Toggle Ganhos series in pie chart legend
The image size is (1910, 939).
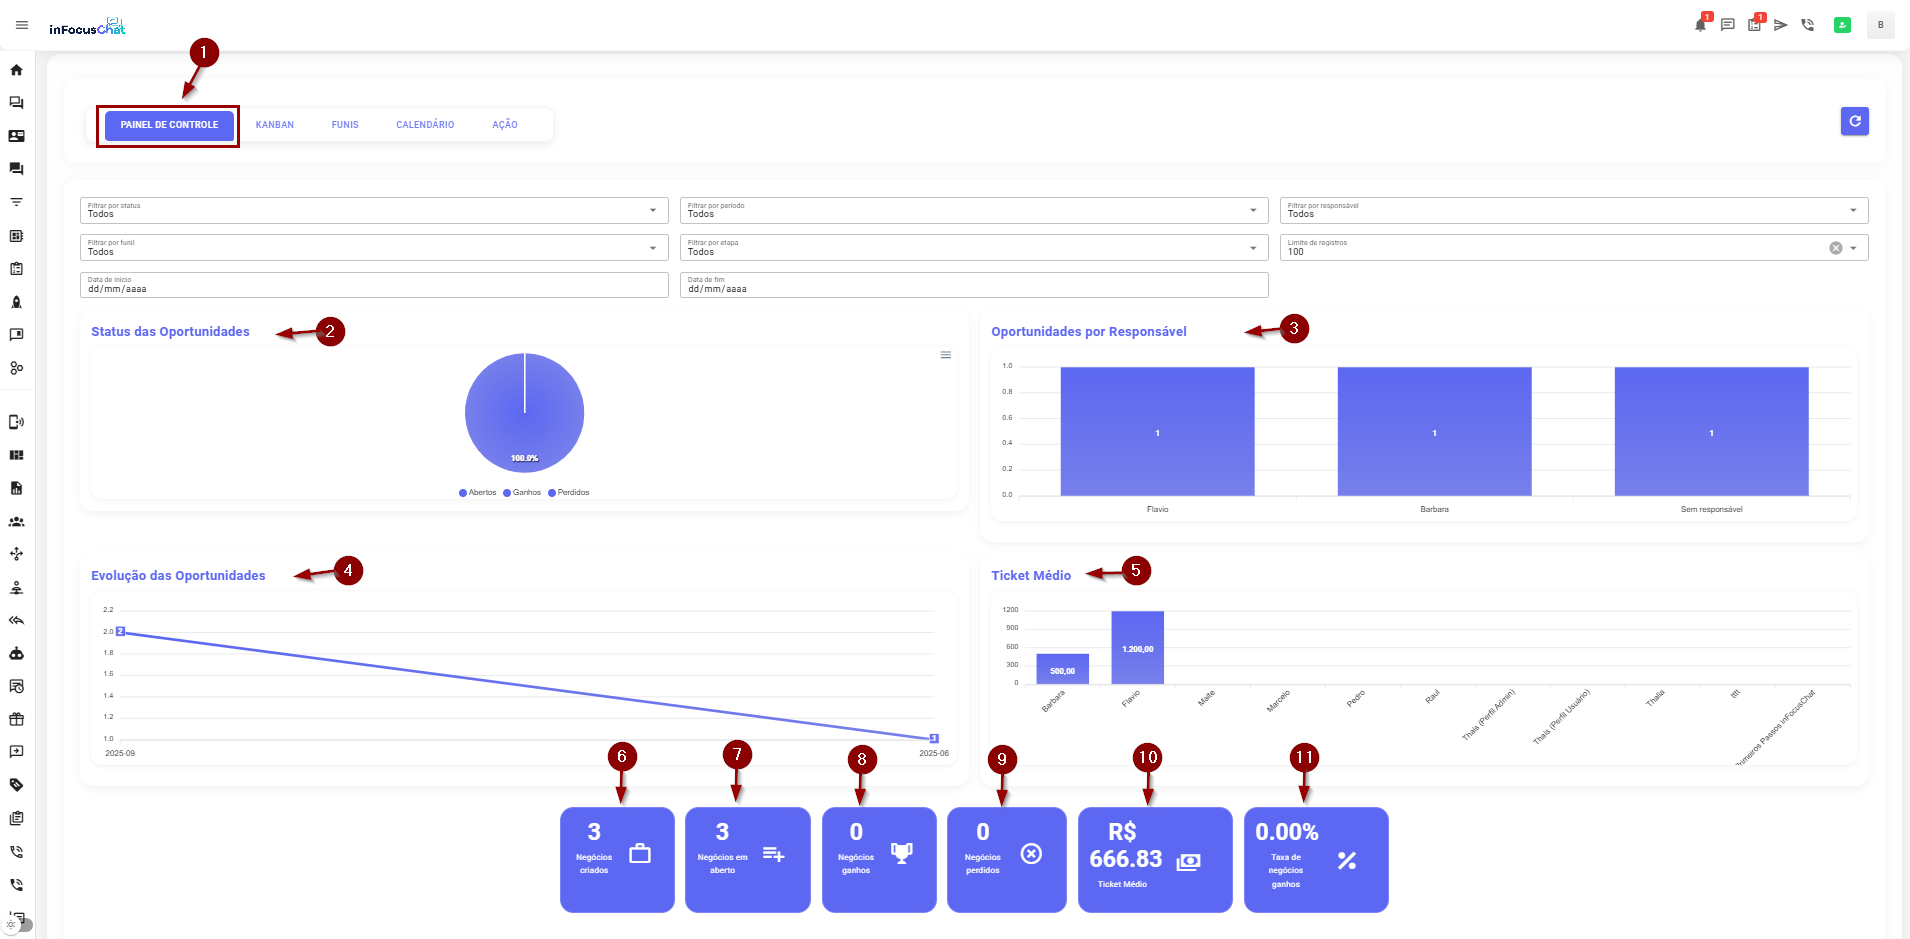coord(522,493)
